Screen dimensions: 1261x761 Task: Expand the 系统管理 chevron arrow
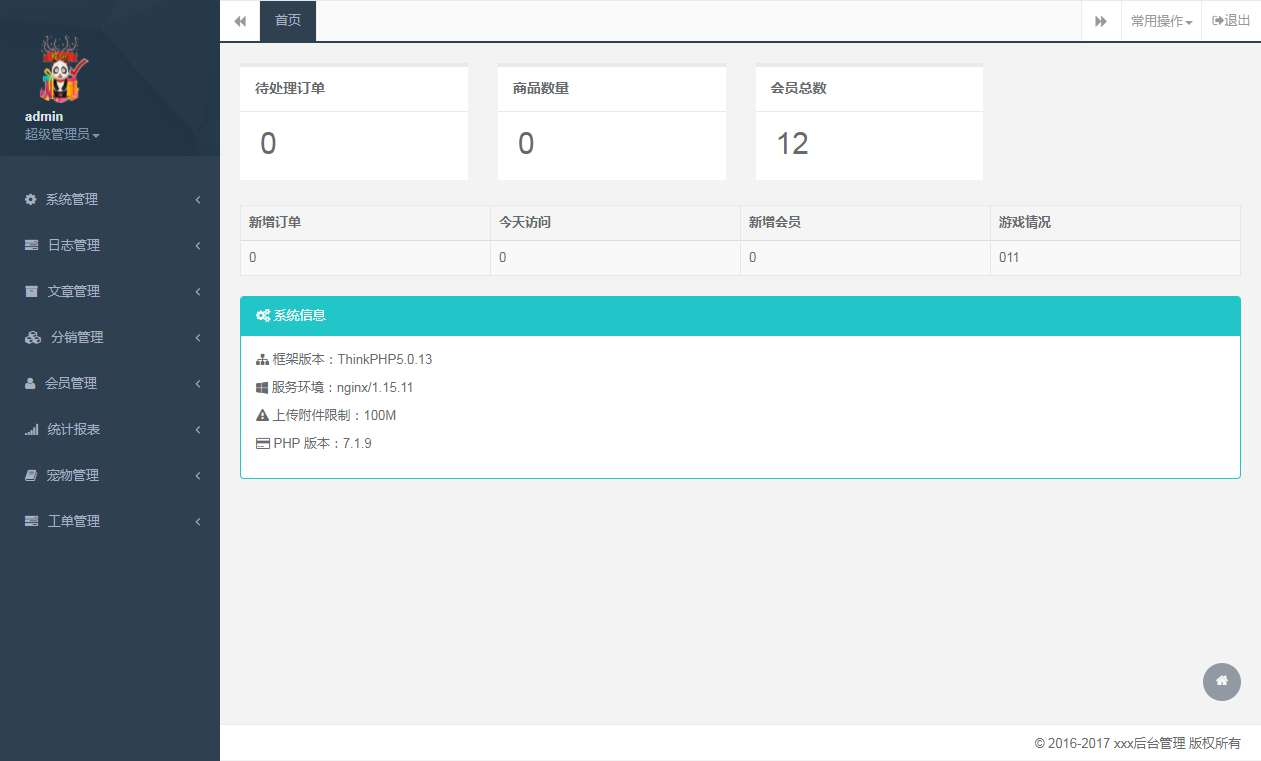(x=198, y=199)
